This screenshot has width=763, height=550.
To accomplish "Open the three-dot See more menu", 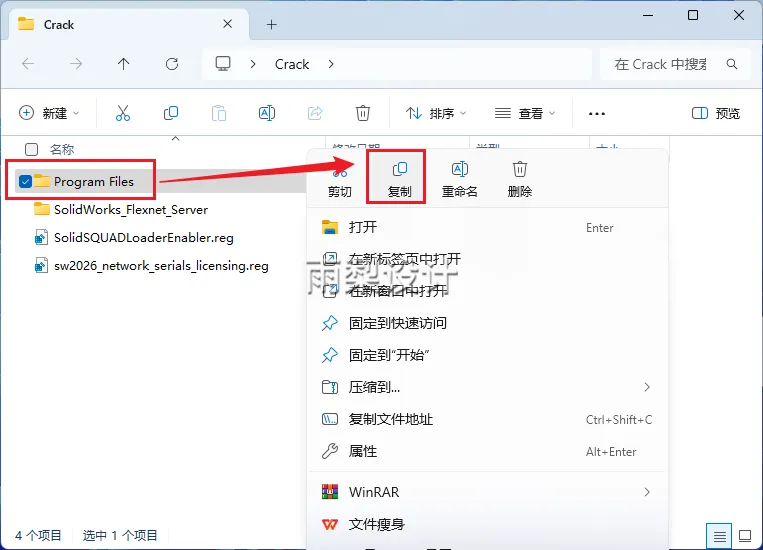I will [x=597, y=114].
